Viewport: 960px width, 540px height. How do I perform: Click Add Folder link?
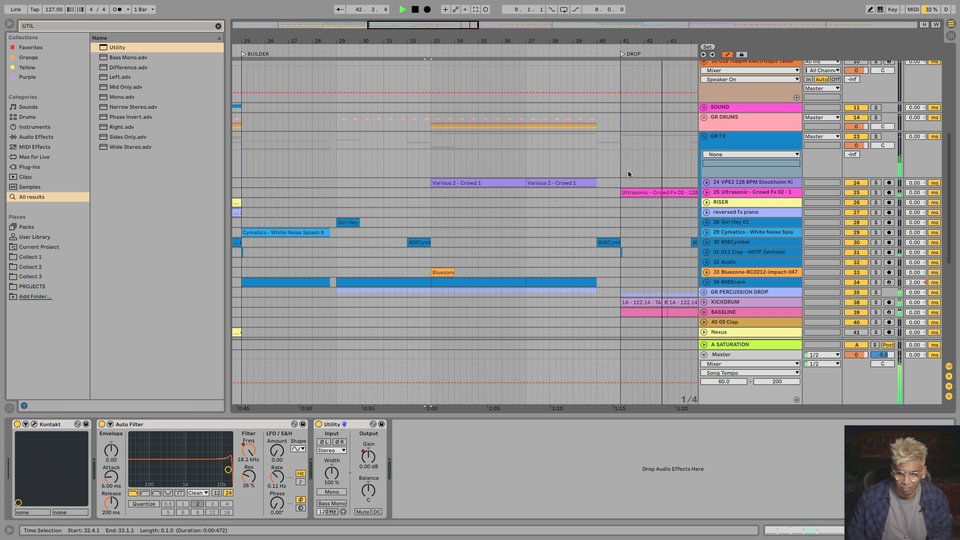click(x=35, y=296)
